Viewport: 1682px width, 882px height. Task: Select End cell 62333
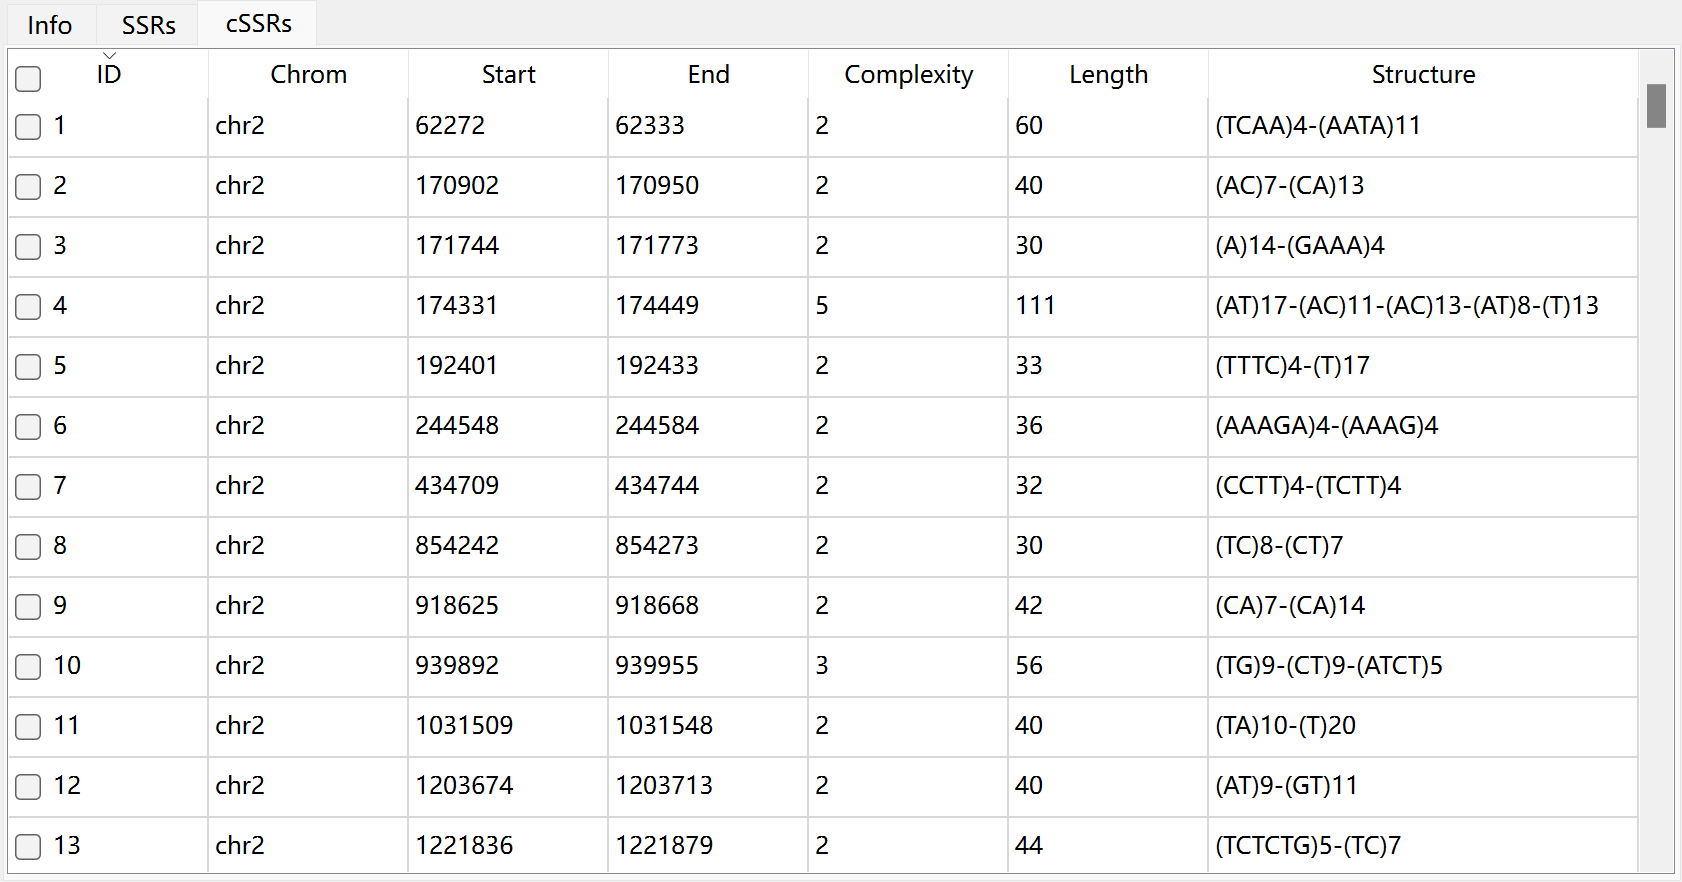coord(708,126)
